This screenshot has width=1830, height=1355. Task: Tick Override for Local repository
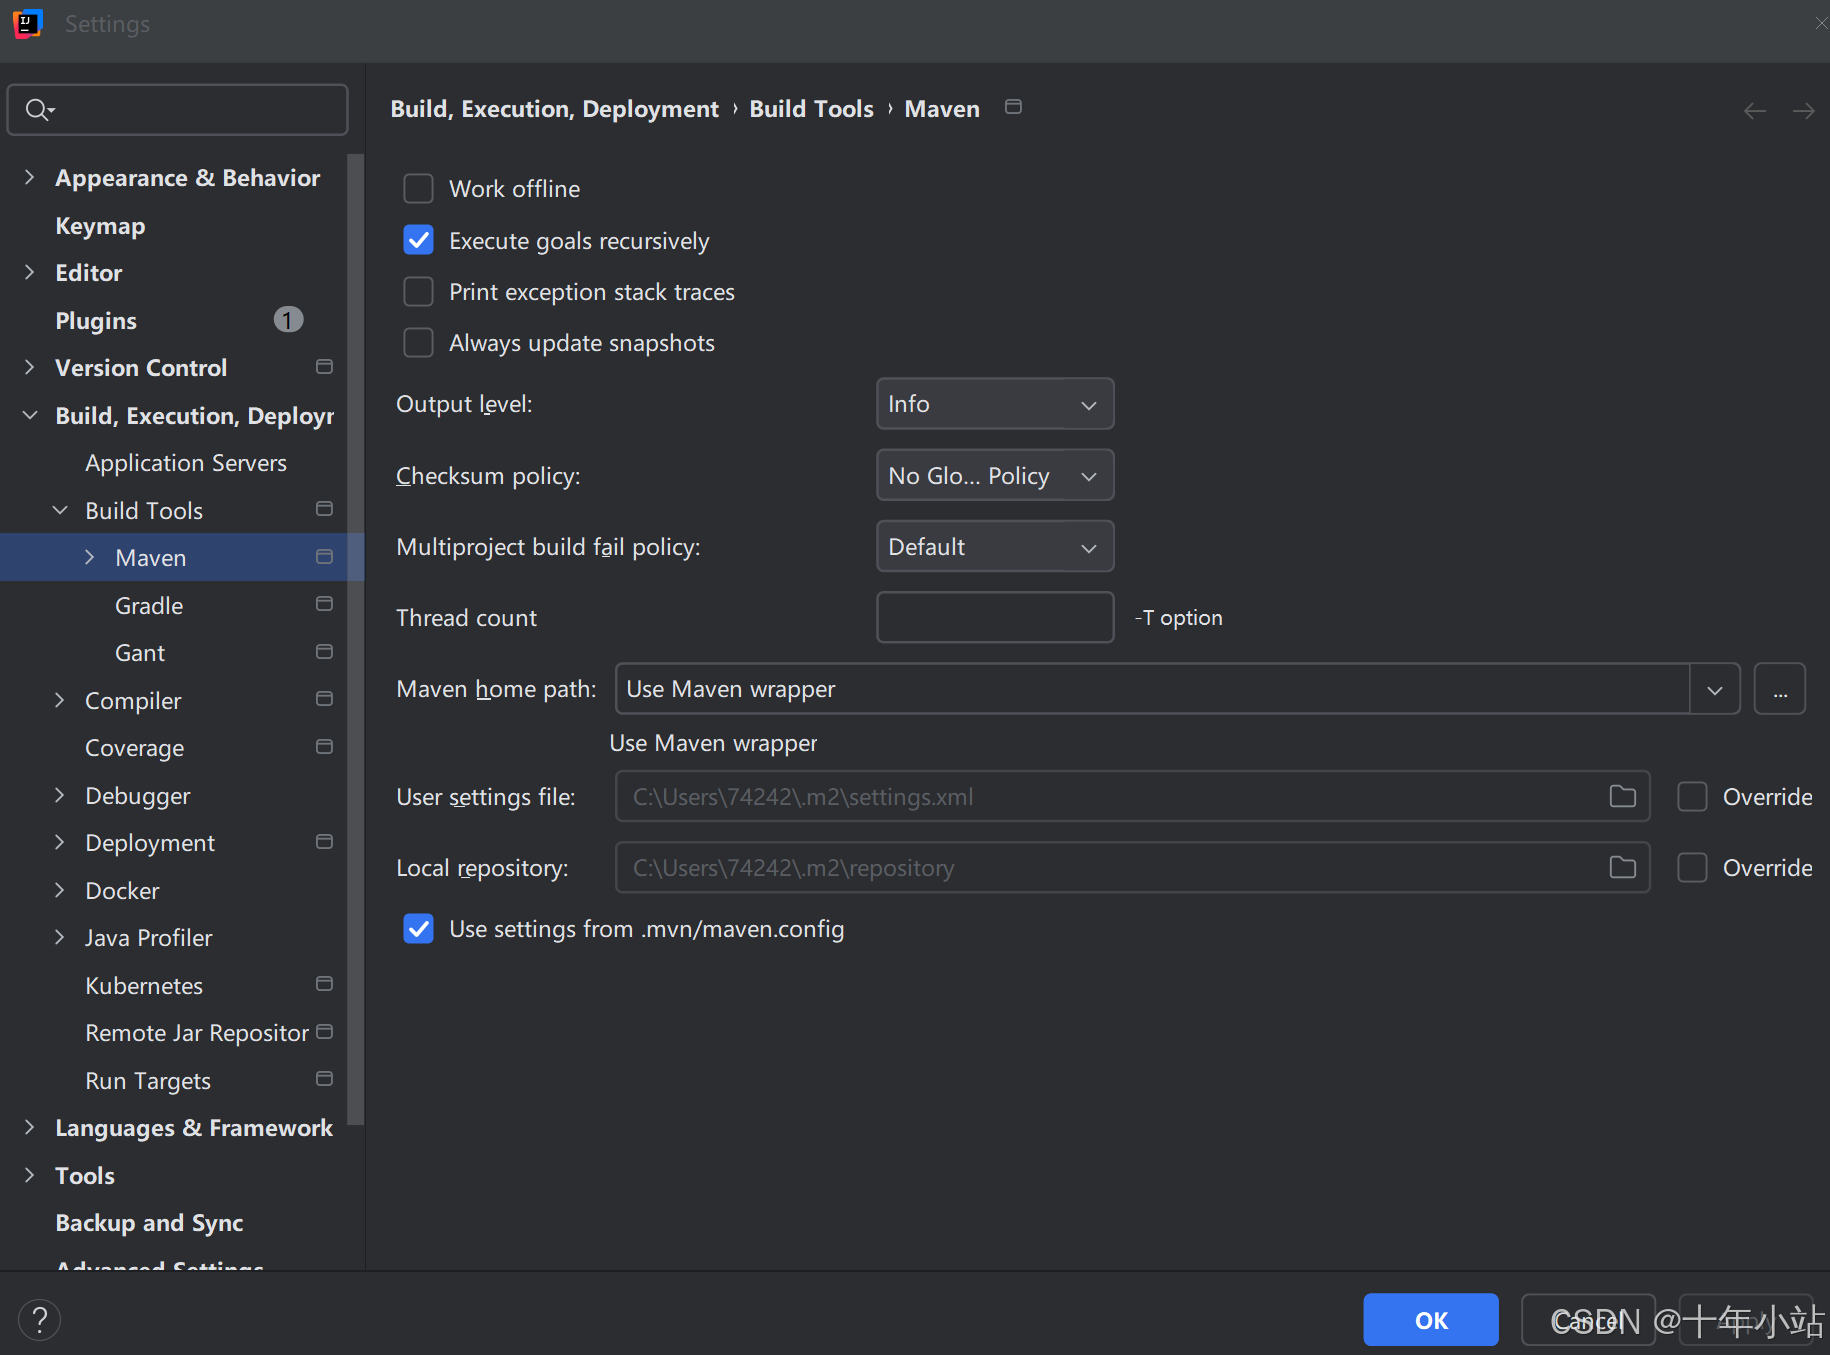[x=1692, y=868]
